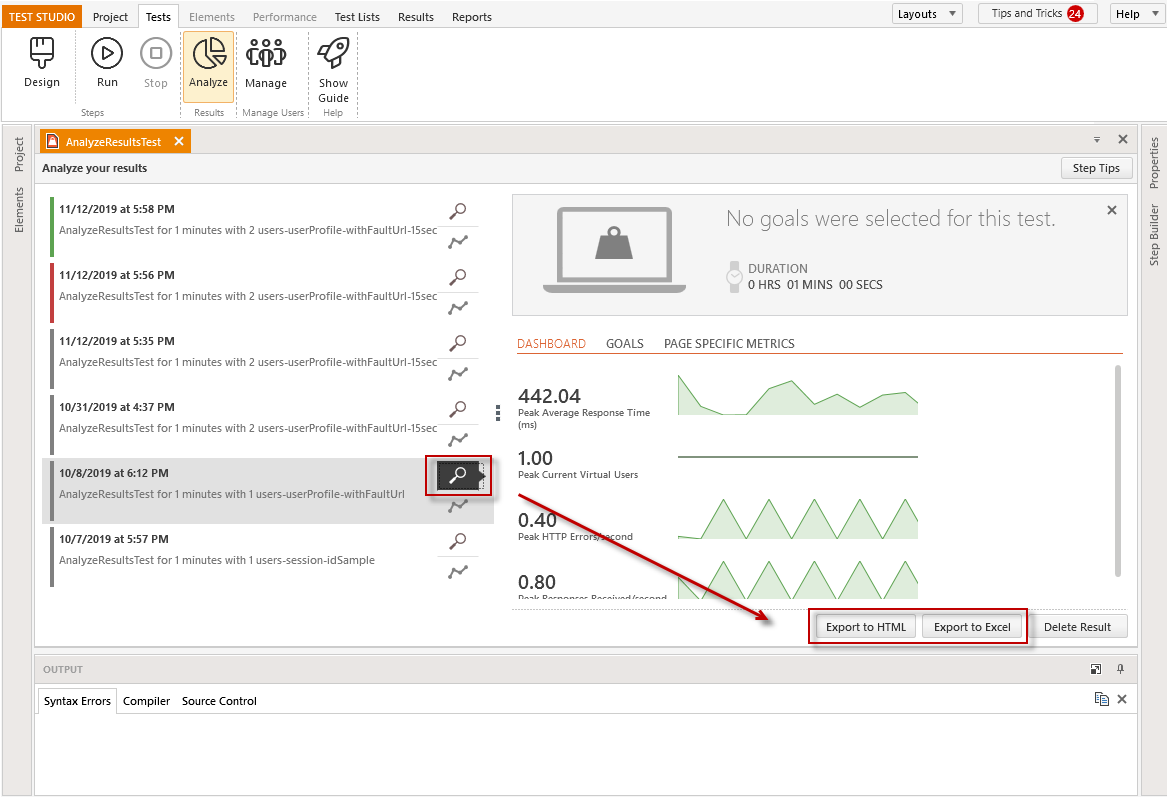Maximize the Output panel window icon
Image resolution: width=1167 pixels, height=797 pixels.
(x=1096, y=669)
